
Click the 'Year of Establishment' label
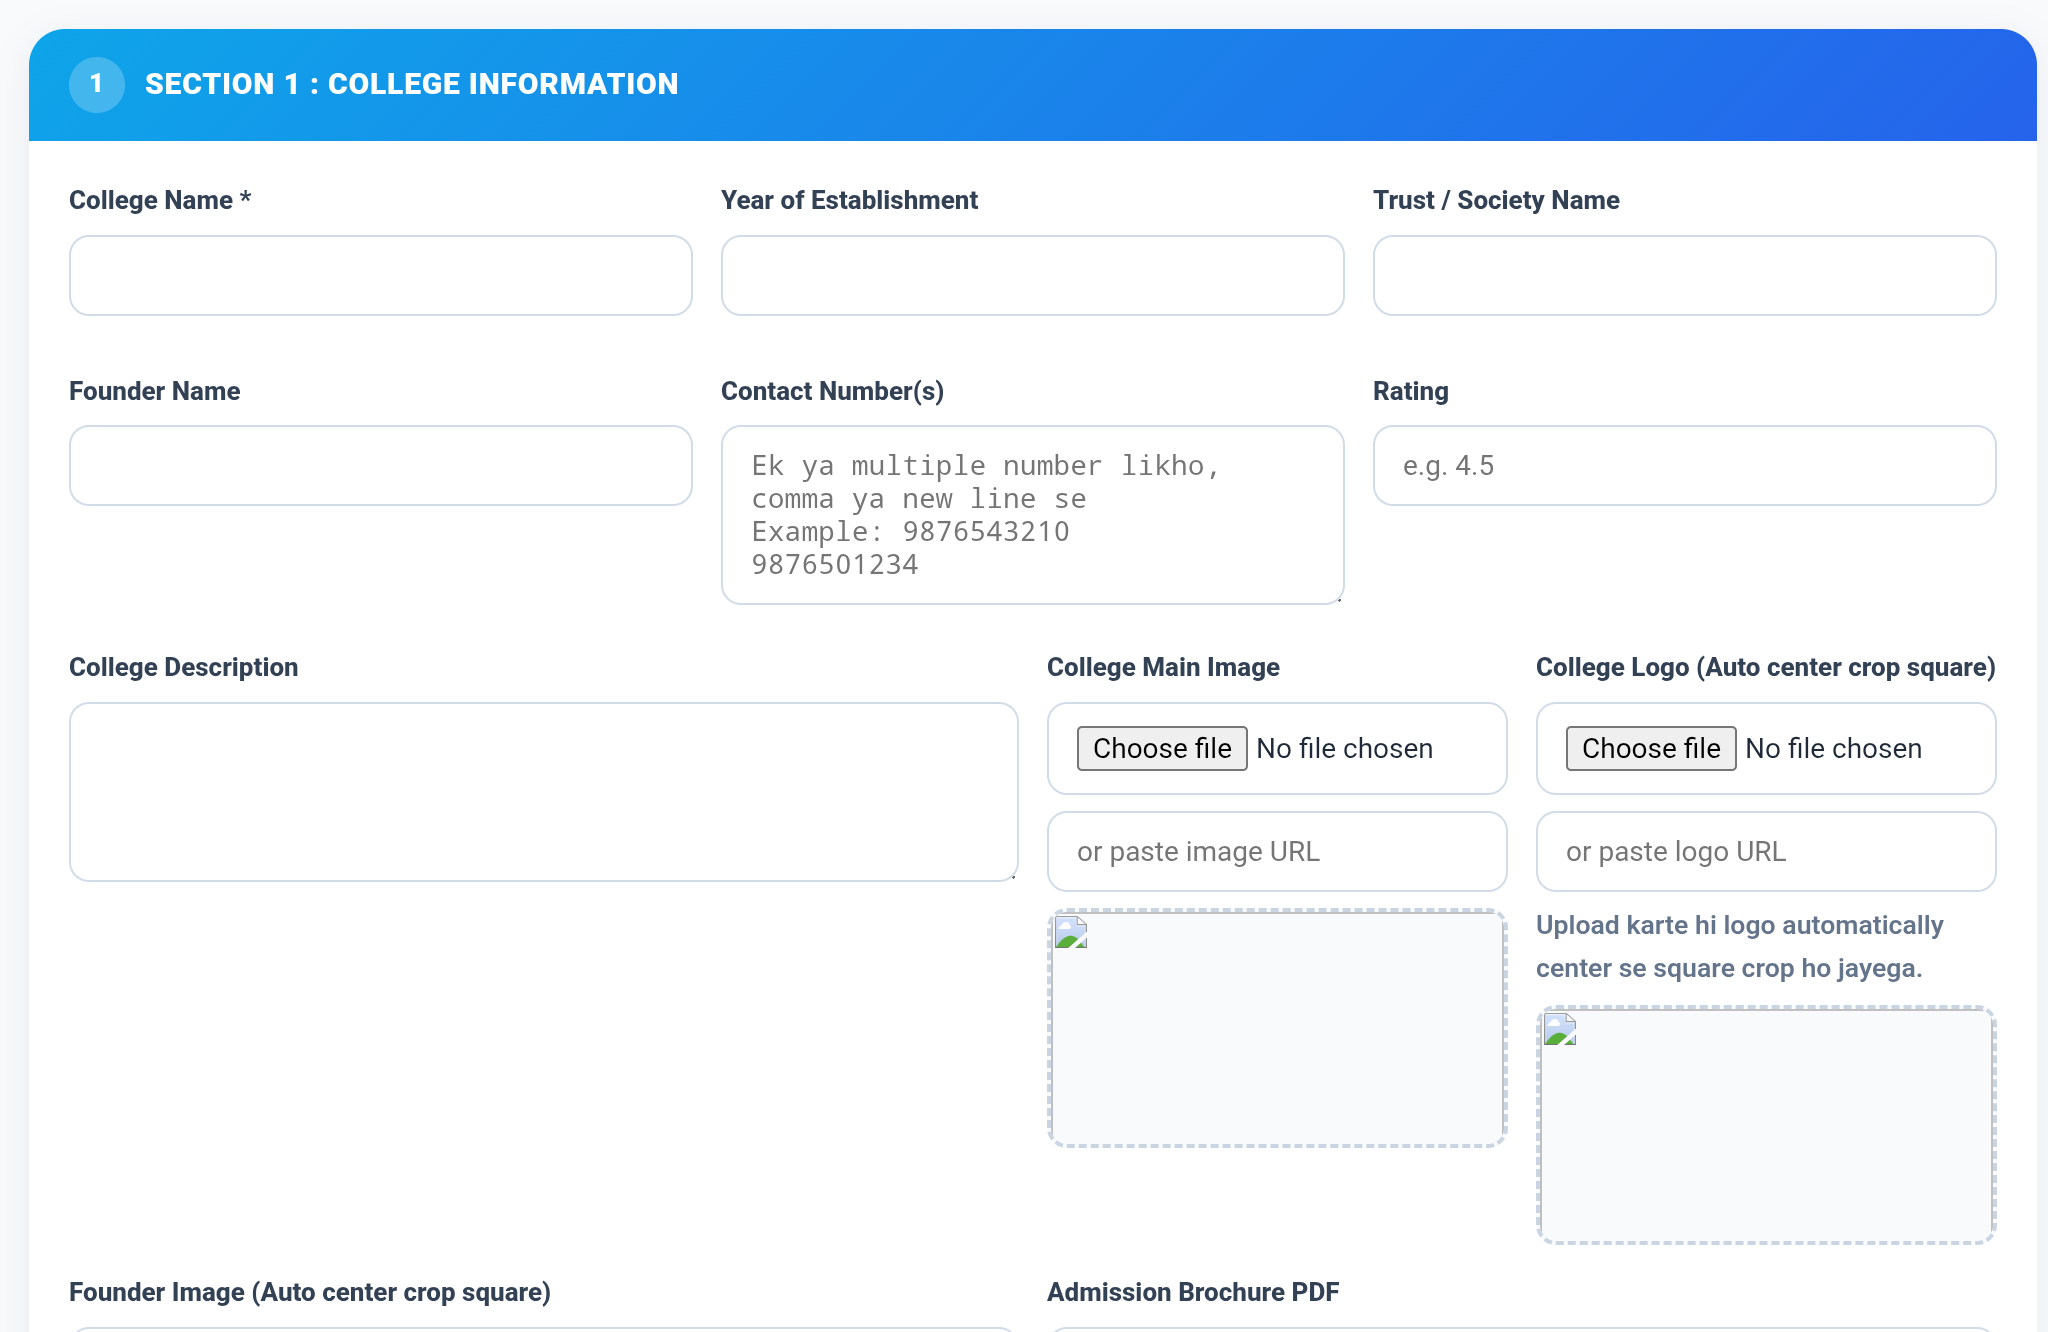pos(849,200)
